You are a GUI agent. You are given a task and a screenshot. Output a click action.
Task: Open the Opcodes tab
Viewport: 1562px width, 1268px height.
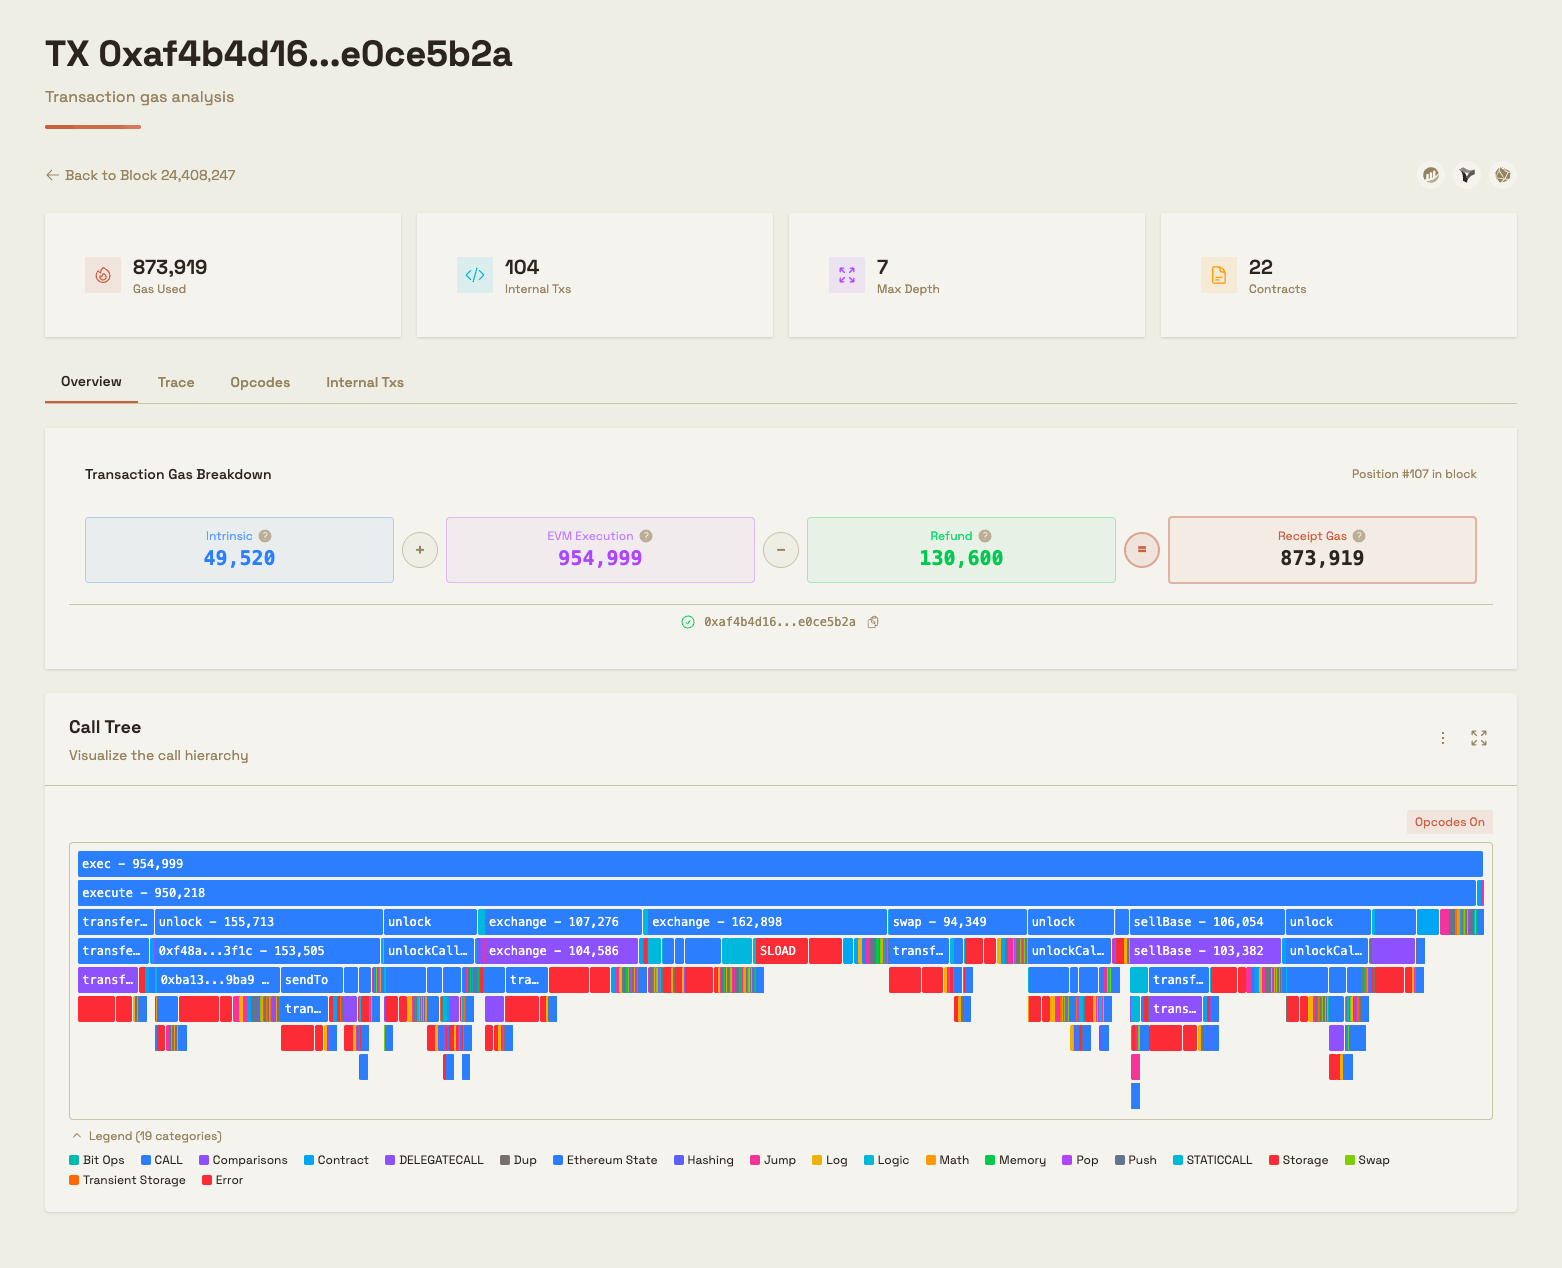260,382
